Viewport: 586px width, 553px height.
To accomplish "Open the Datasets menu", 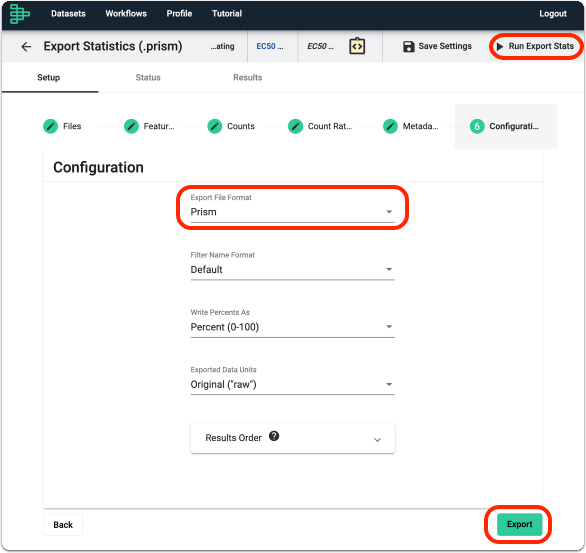I will (x=68, y=14).
